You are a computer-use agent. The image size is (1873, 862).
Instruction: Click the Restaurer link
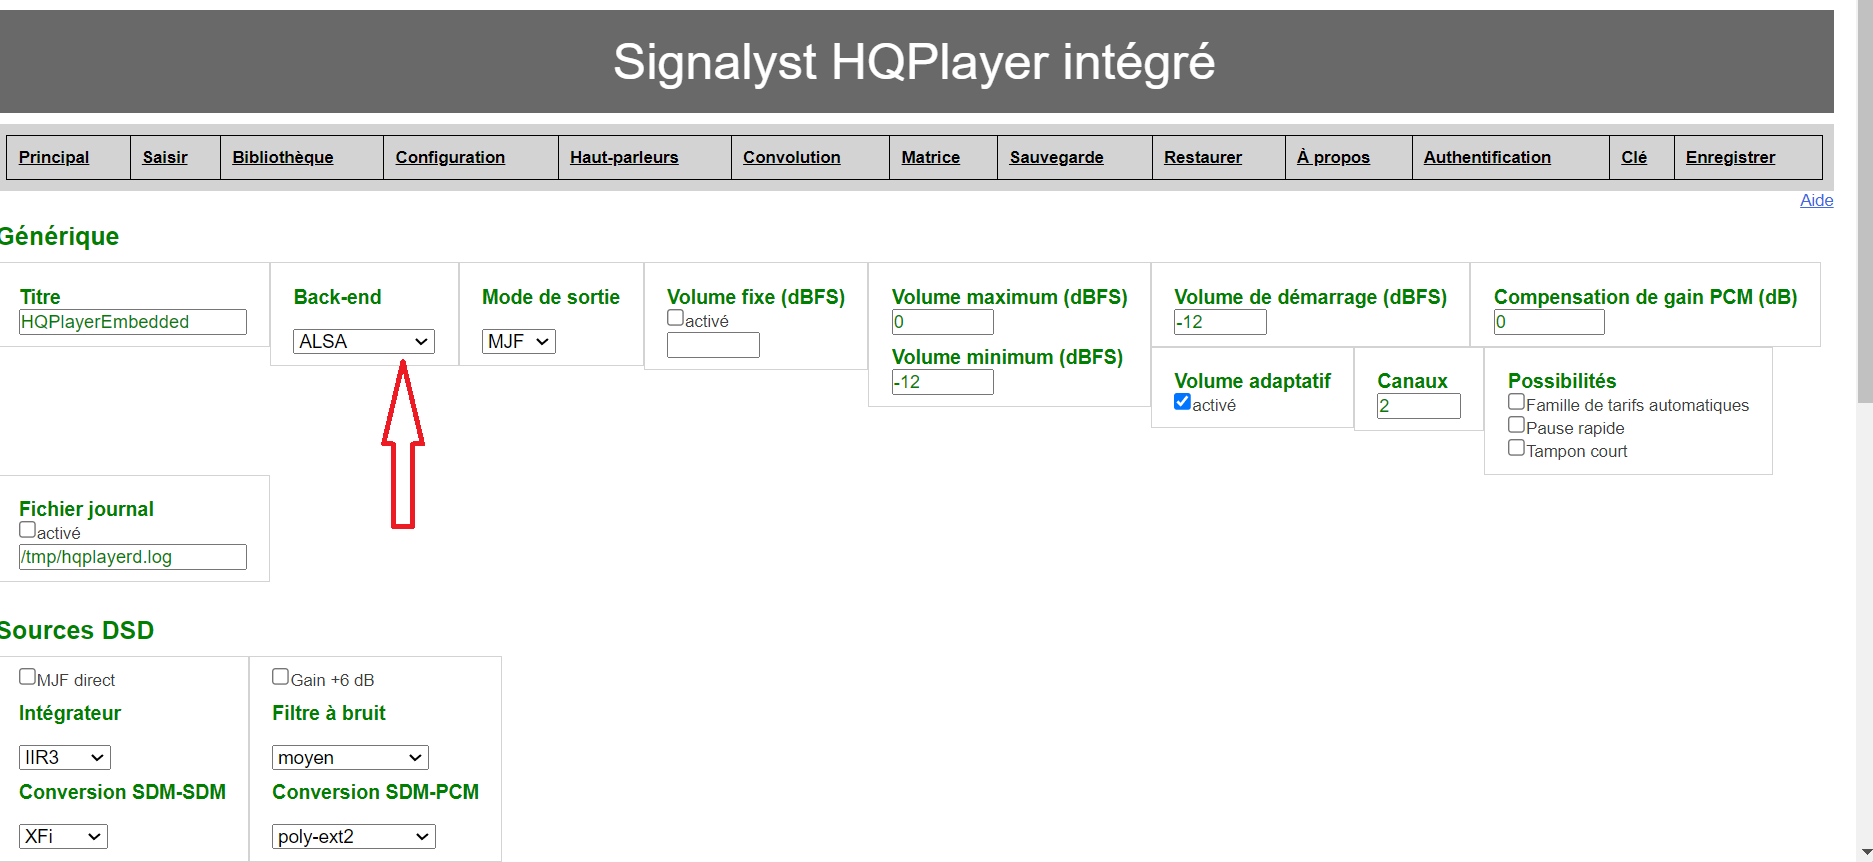pyautogui.click(x=1203, y=157)
